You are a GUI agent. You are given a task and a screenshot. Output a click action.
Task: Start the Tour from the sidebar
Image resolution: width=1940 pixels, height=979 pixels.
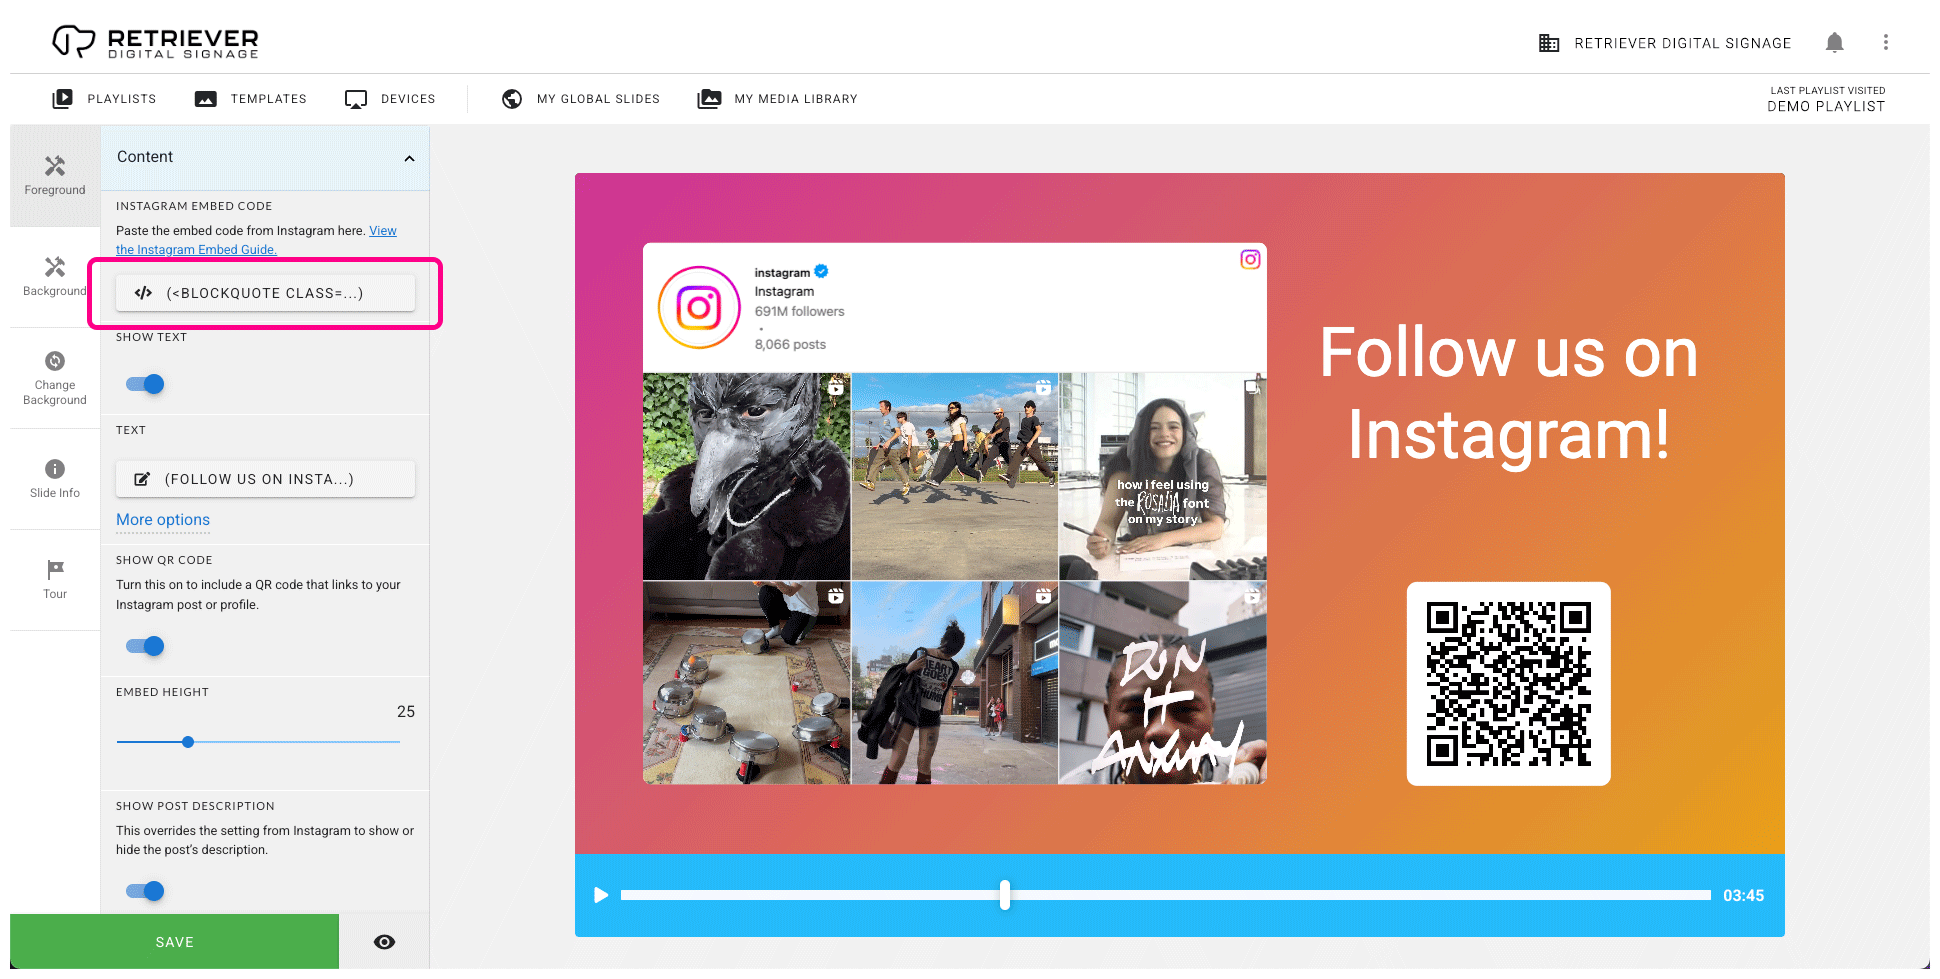coord(55,580)
